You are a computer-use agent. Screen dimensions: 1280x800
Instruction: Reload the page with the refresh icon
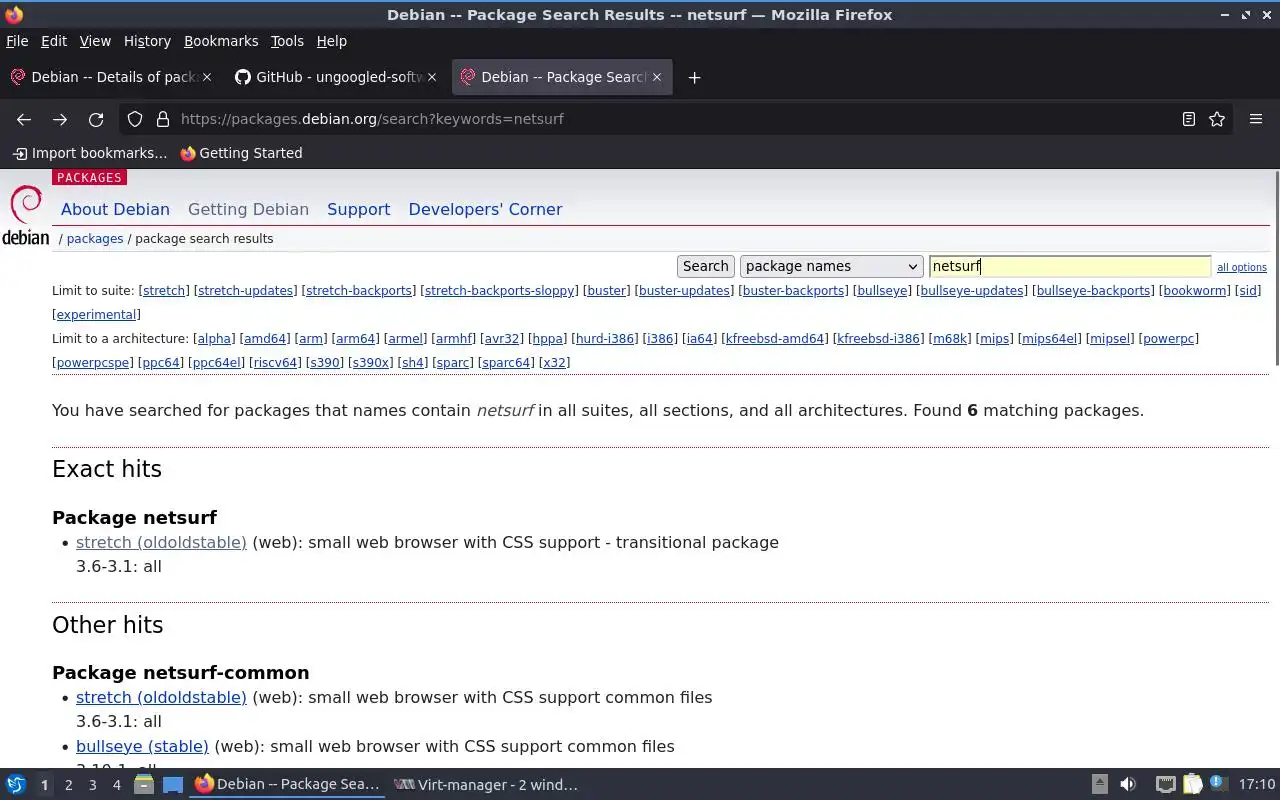point(96,119)
